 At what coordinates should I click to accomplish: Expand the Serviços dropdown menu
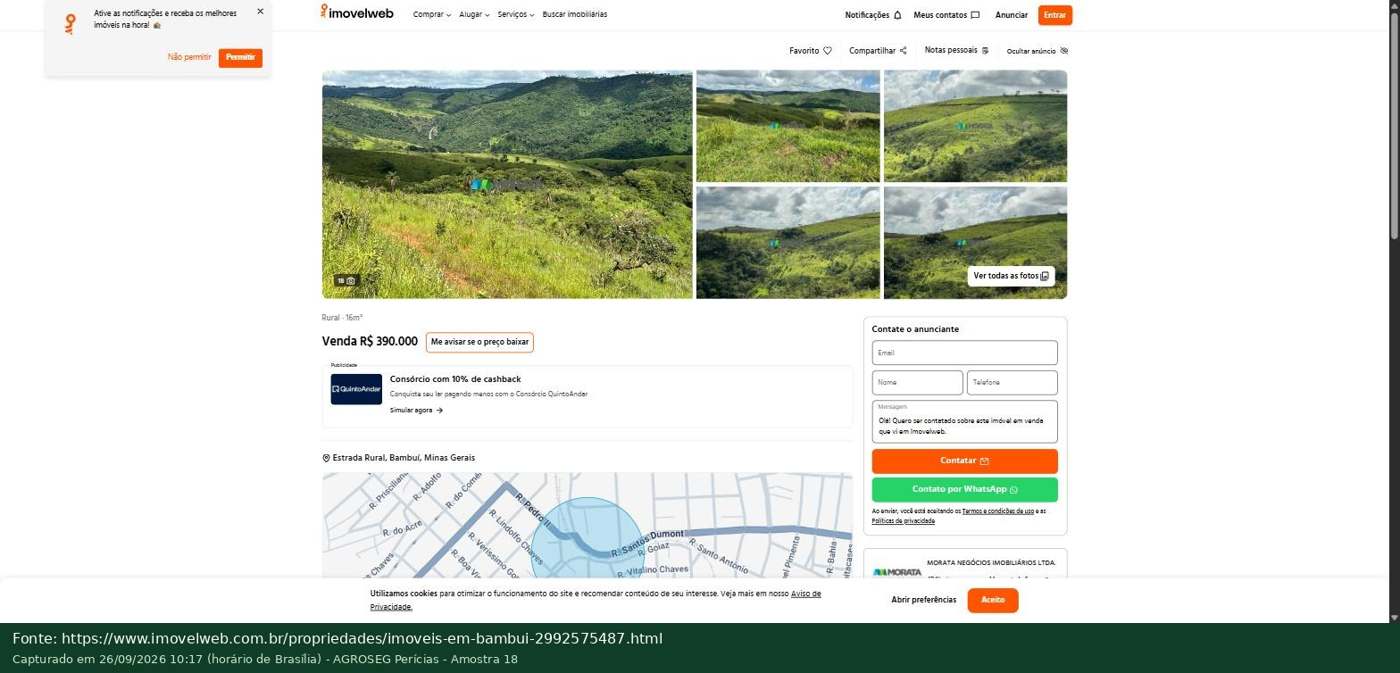516,15
